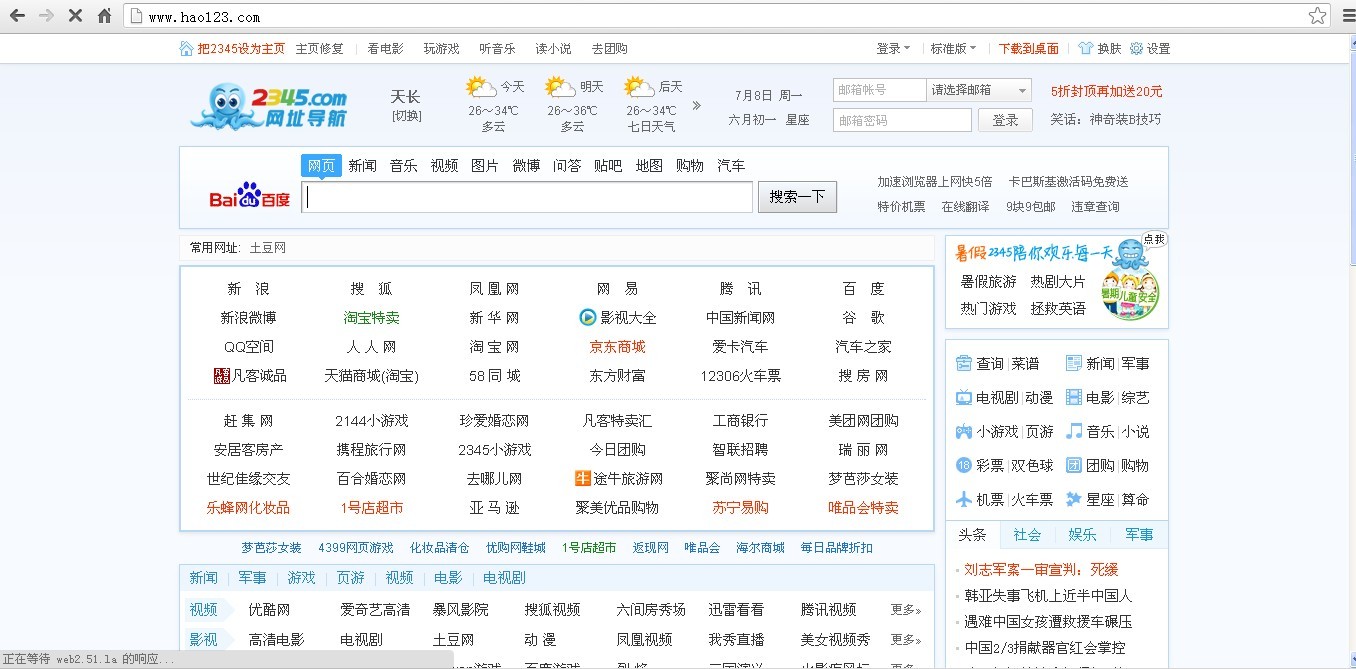The height and width of the screenshot is (669, 1356).
Task: Click the 小游戏 gamepad icon
Action: [964, 431]
